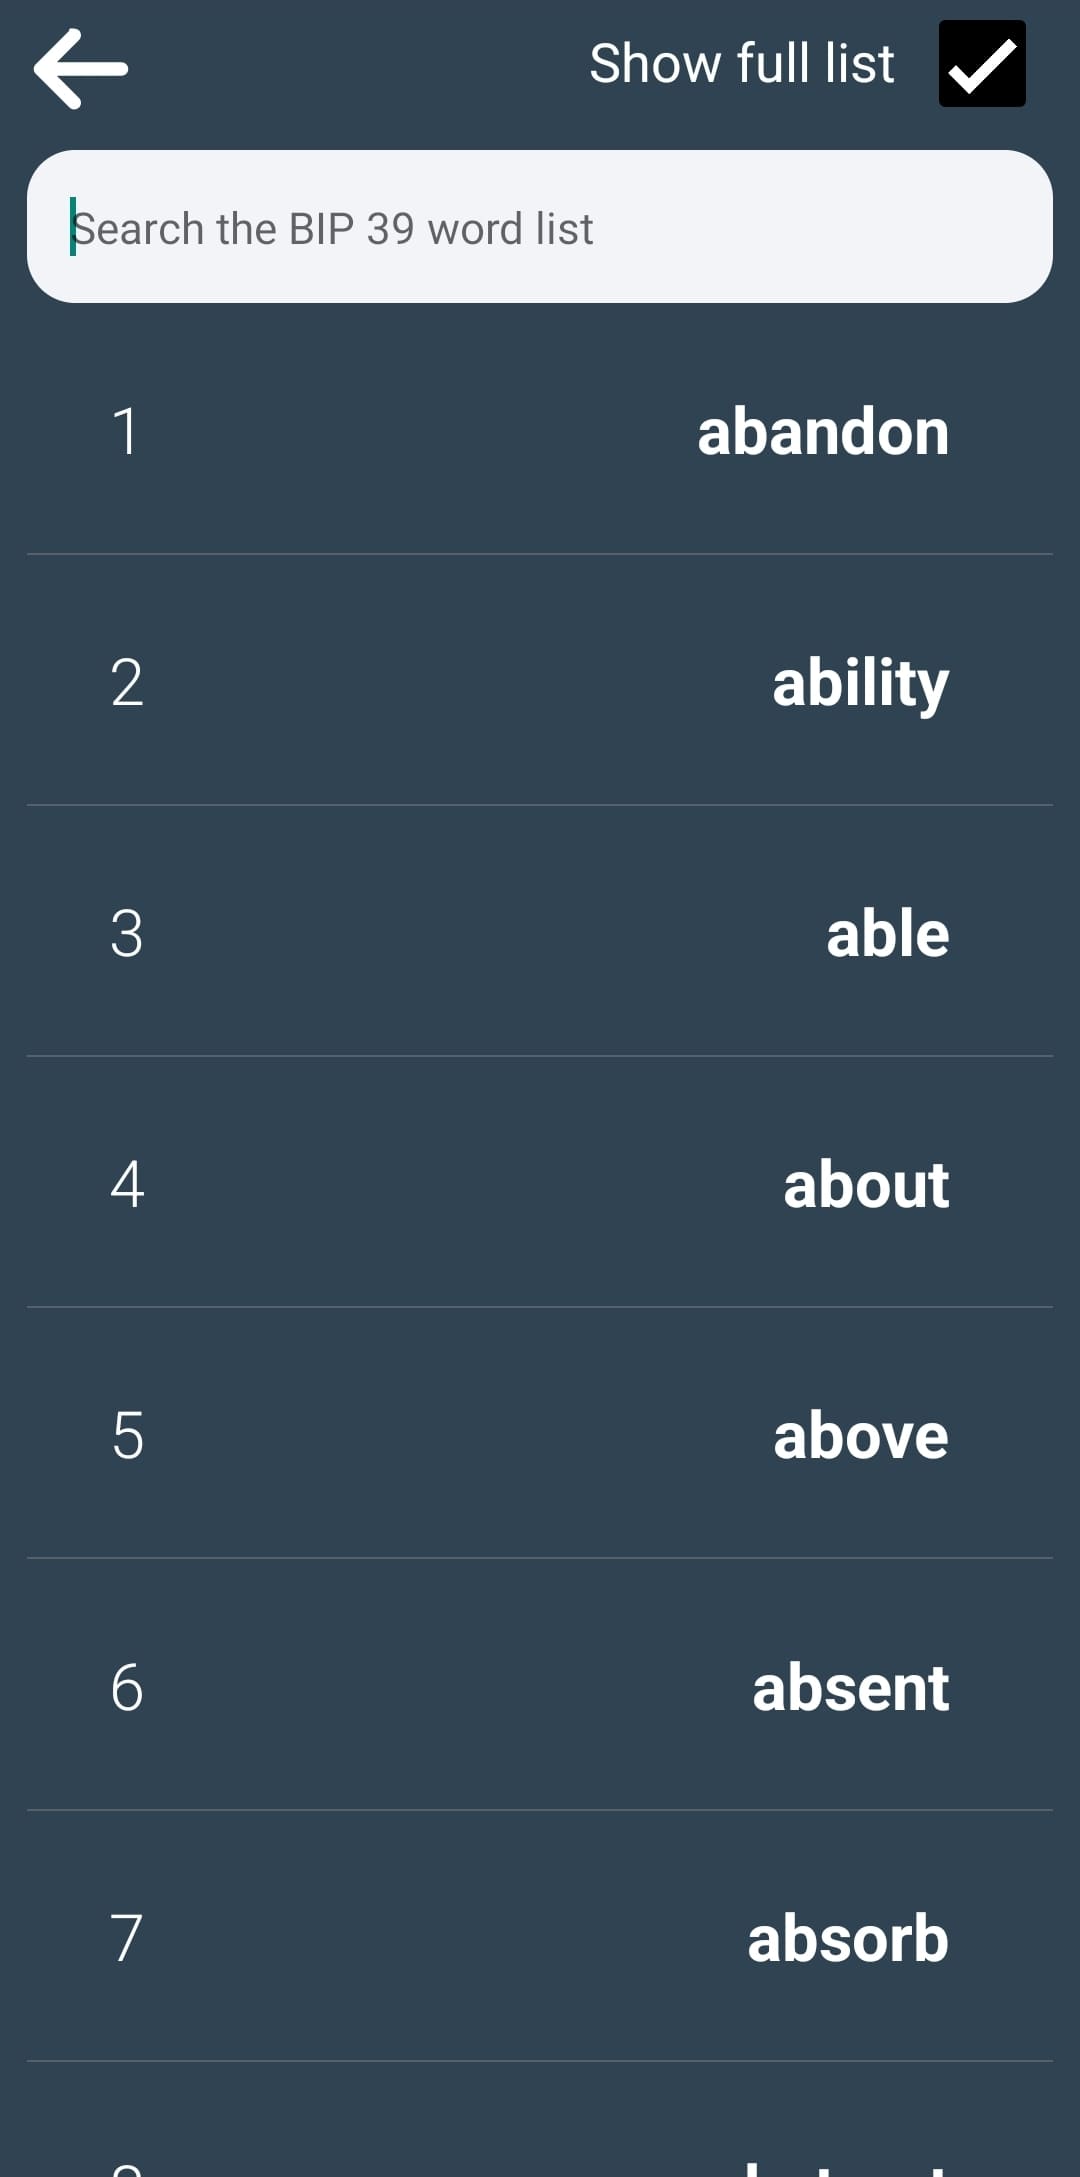Viewport: 1080px width, 2177px height.
Task: Select the word "abandon"
Action: (x=822, y=432)
